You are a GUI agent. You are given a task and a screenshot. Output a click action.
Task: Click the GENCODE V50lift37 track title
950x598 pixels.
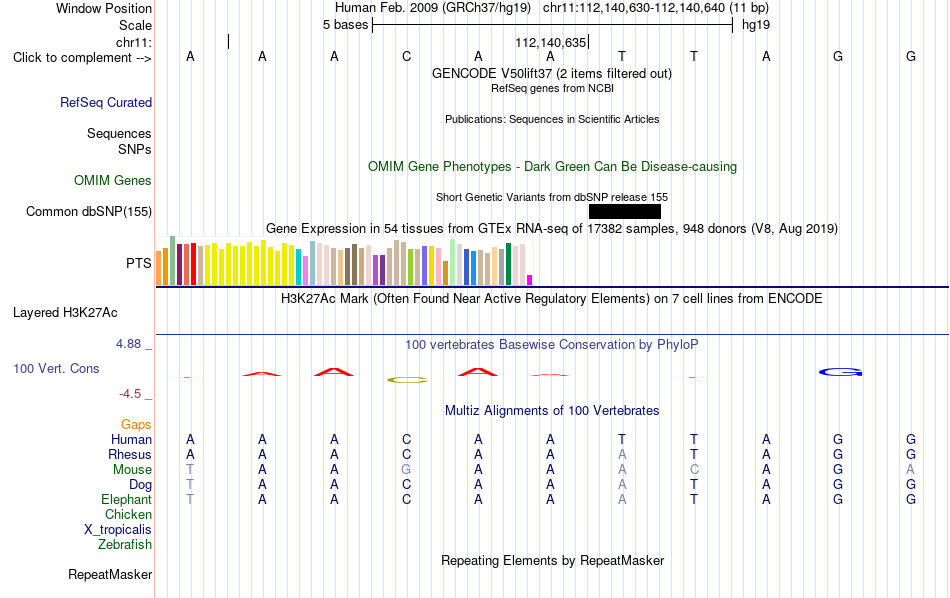[x=552, y=73]
